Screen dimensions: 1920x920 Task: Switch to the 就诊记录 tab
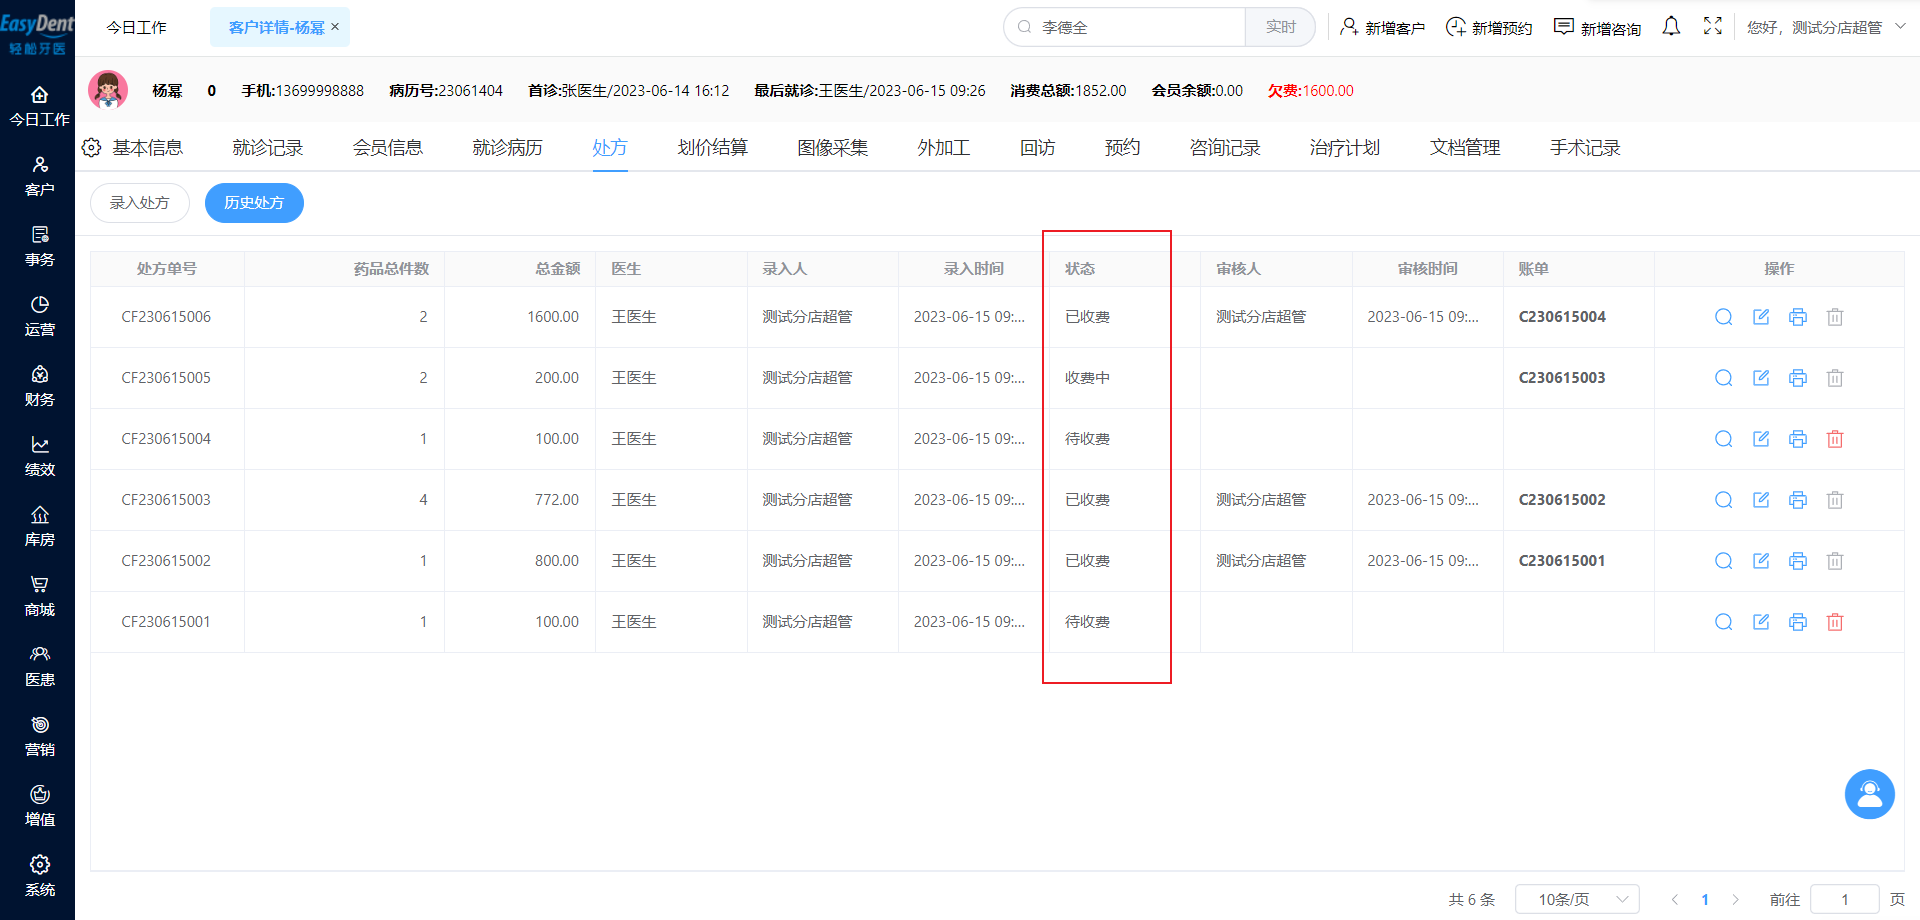(x=267, y=148)
